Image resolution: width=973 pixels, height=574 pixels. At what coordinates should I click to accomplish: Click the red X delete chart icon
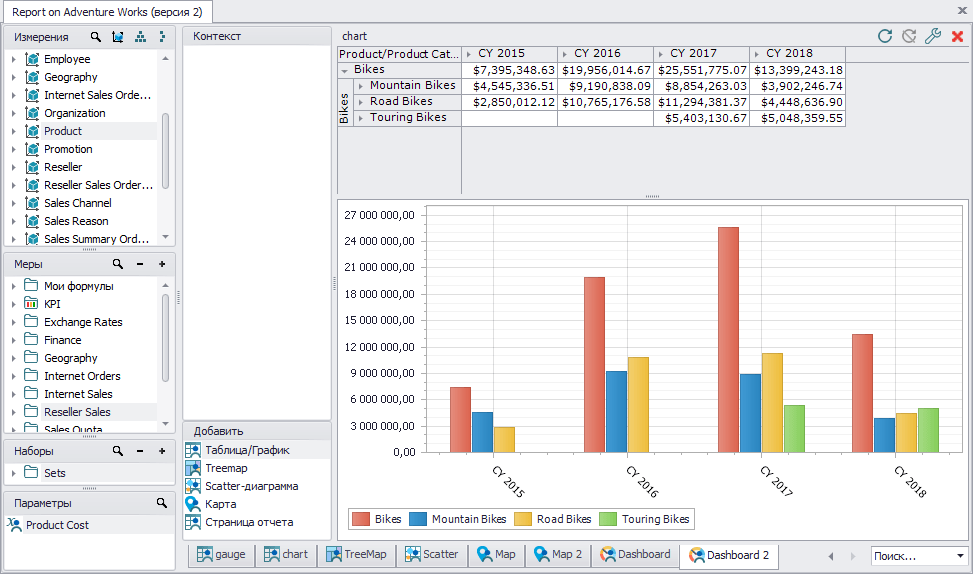[x=957, y=37]
